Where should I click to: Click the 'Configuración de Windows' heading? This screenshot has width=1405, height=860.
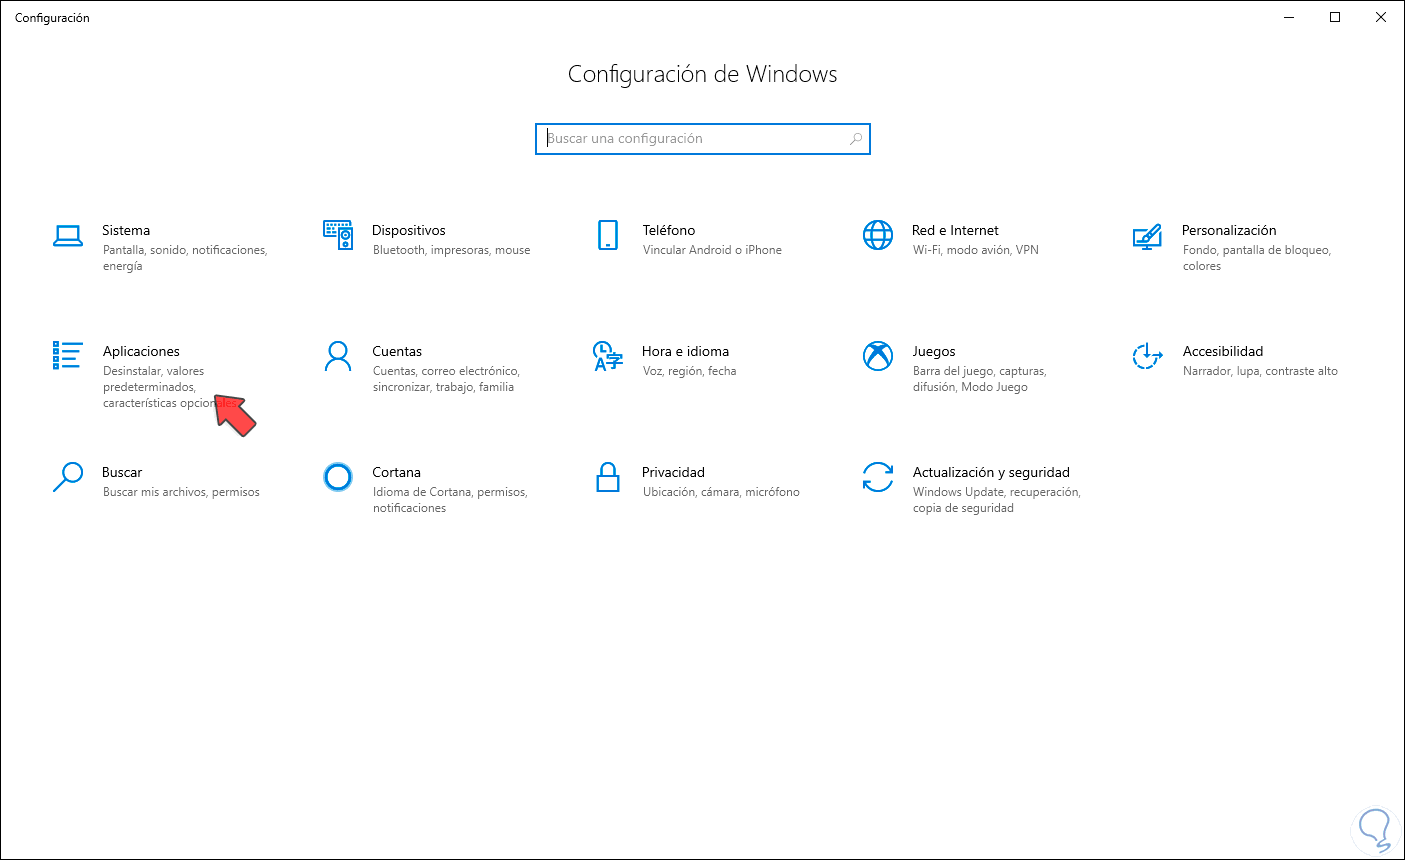pos(703,74)
